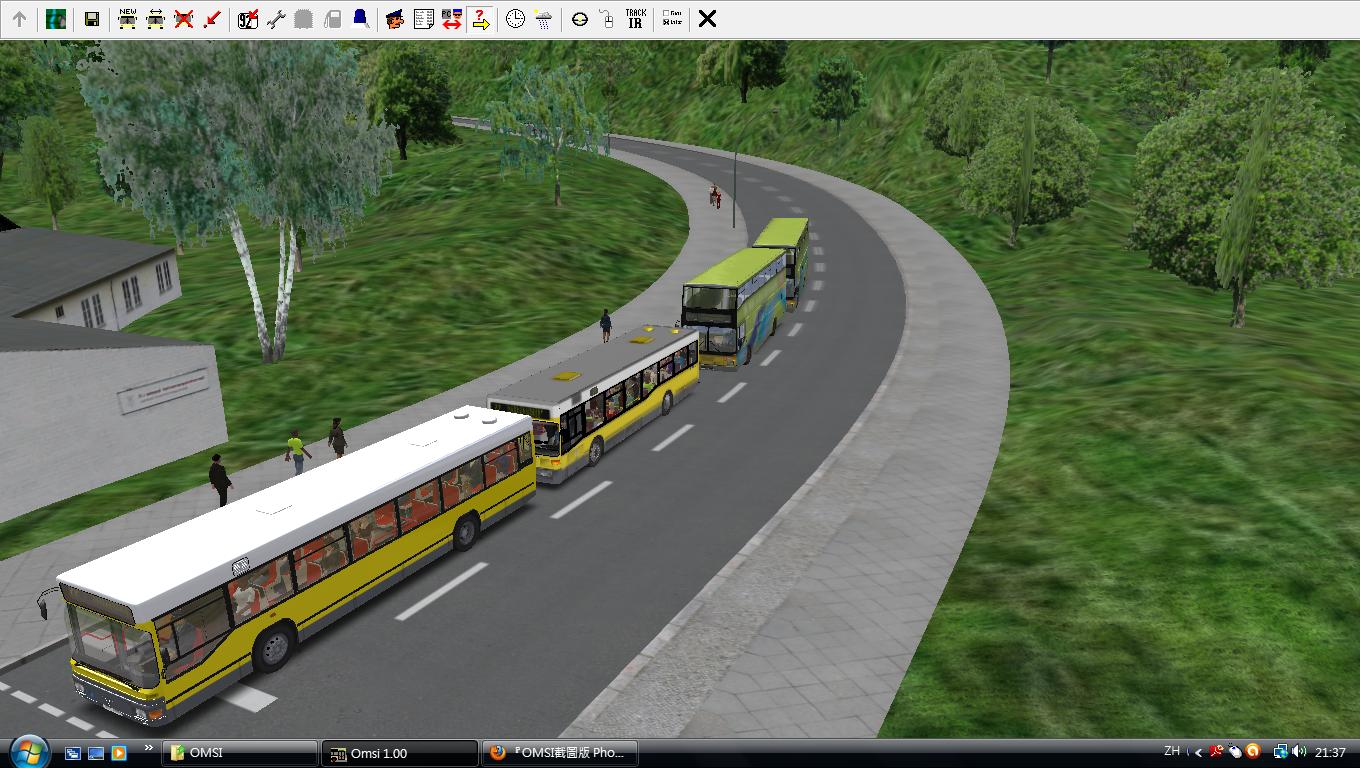Open the network tray icon
The height and width of the screenshot is (768, 1360).
coord(1281,752)
